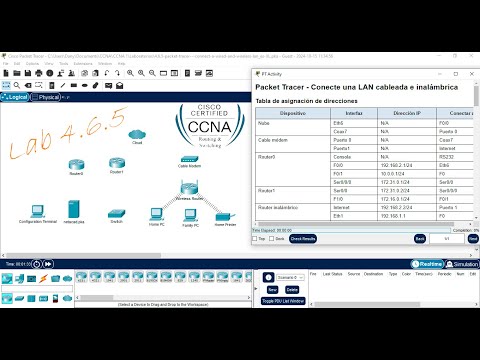Screen dimensions: 480x360
Task: Click the Check Results button
Action: point(303,239)
